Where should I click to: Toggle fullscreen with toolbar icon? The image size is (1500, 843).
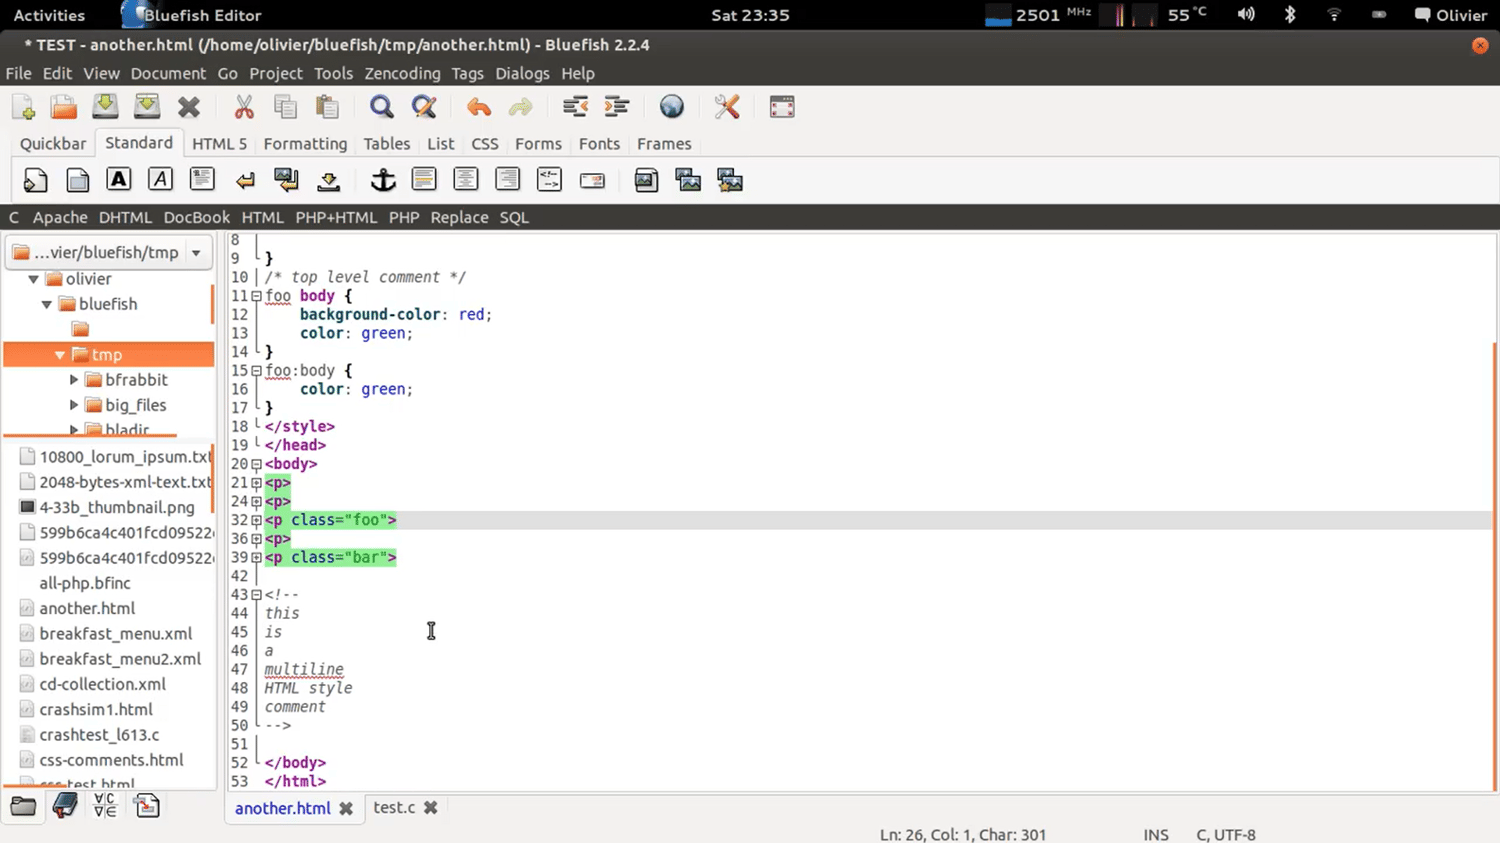(782, 107)
